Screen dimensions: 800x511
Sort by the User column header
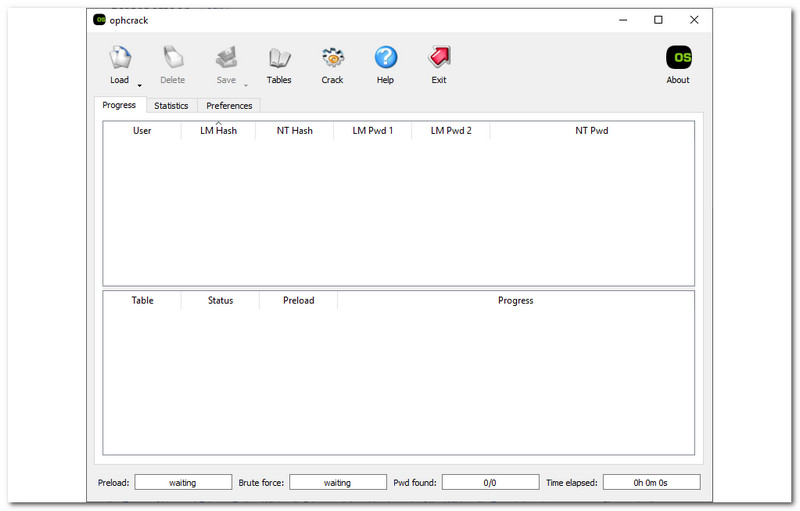(142, 131)
